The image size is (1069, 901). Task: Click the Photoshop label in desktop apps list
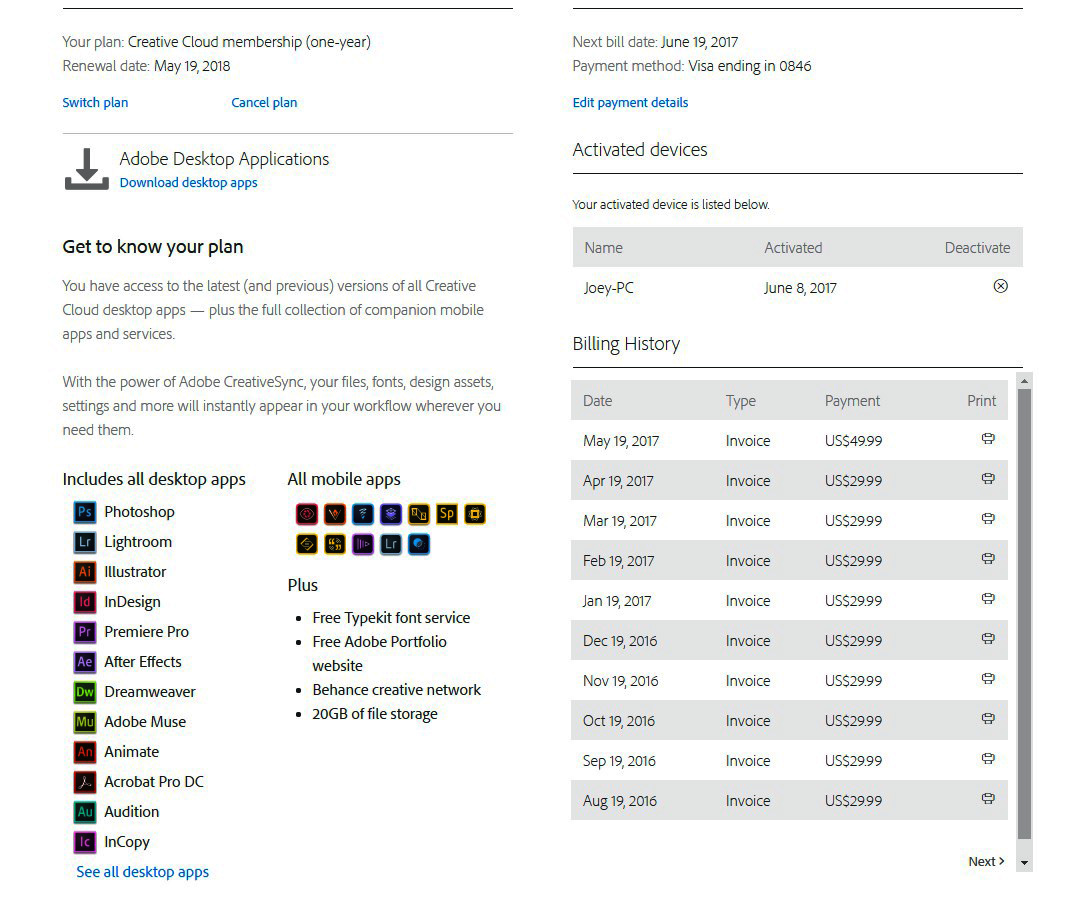[x=140, y=512]
